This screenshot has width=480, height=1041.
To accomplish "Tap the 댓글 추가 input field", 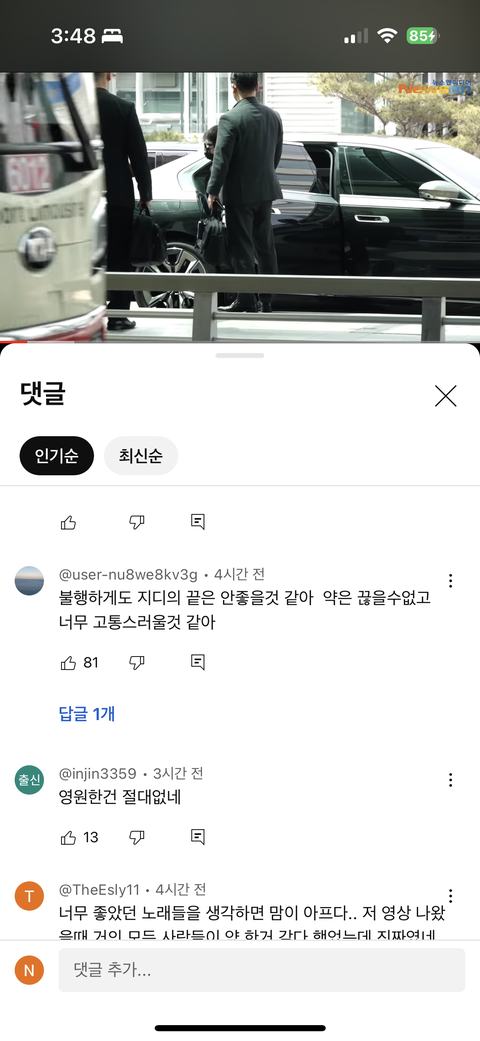I will coord(262,970).
